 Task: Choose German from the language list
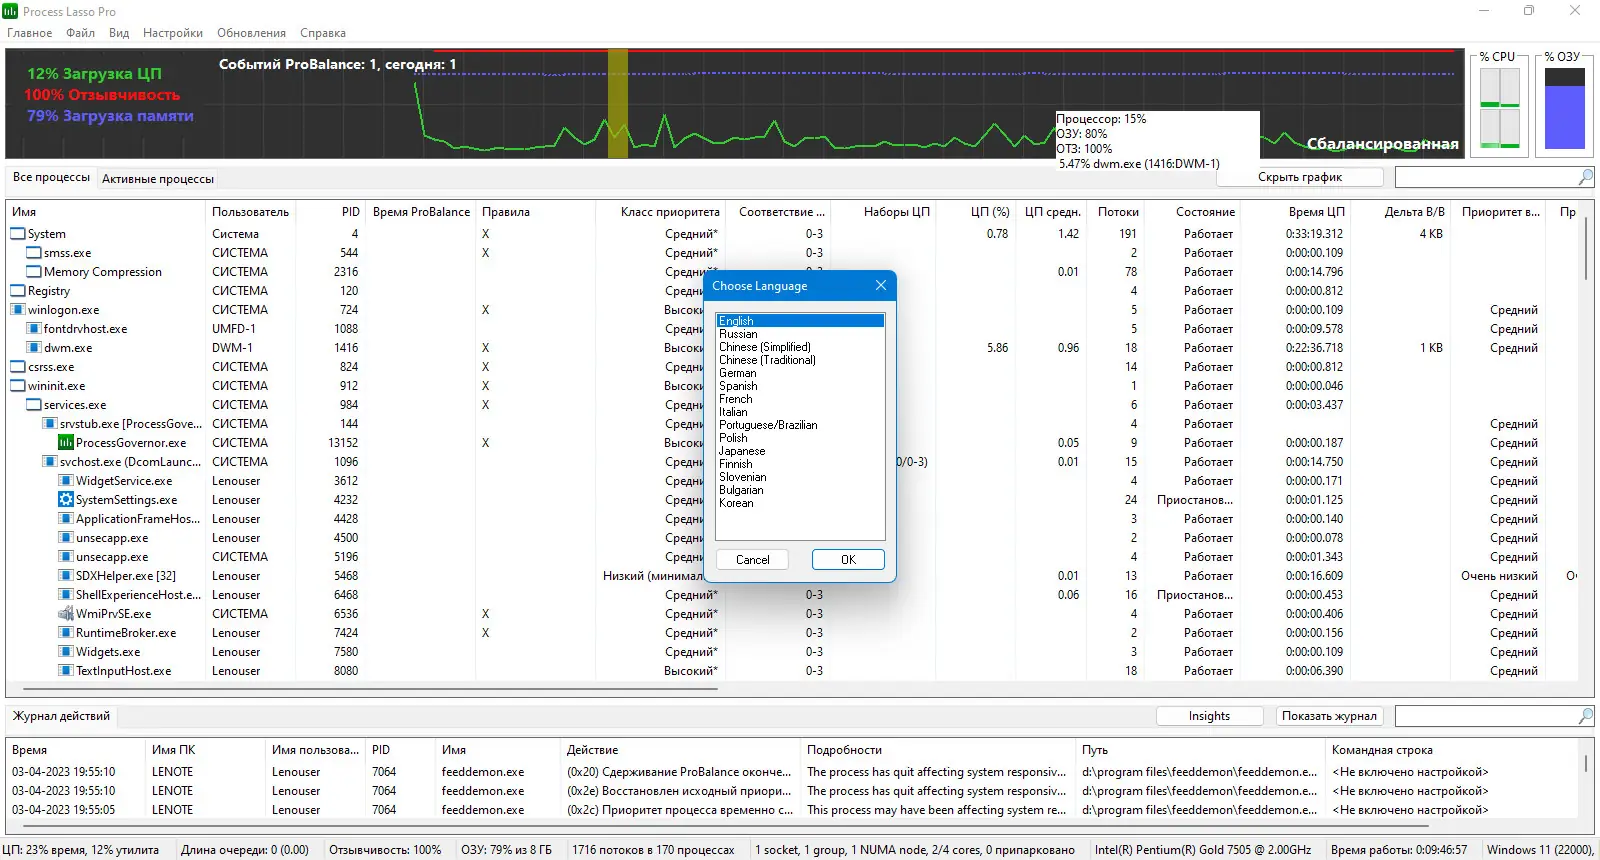point(738,373)
